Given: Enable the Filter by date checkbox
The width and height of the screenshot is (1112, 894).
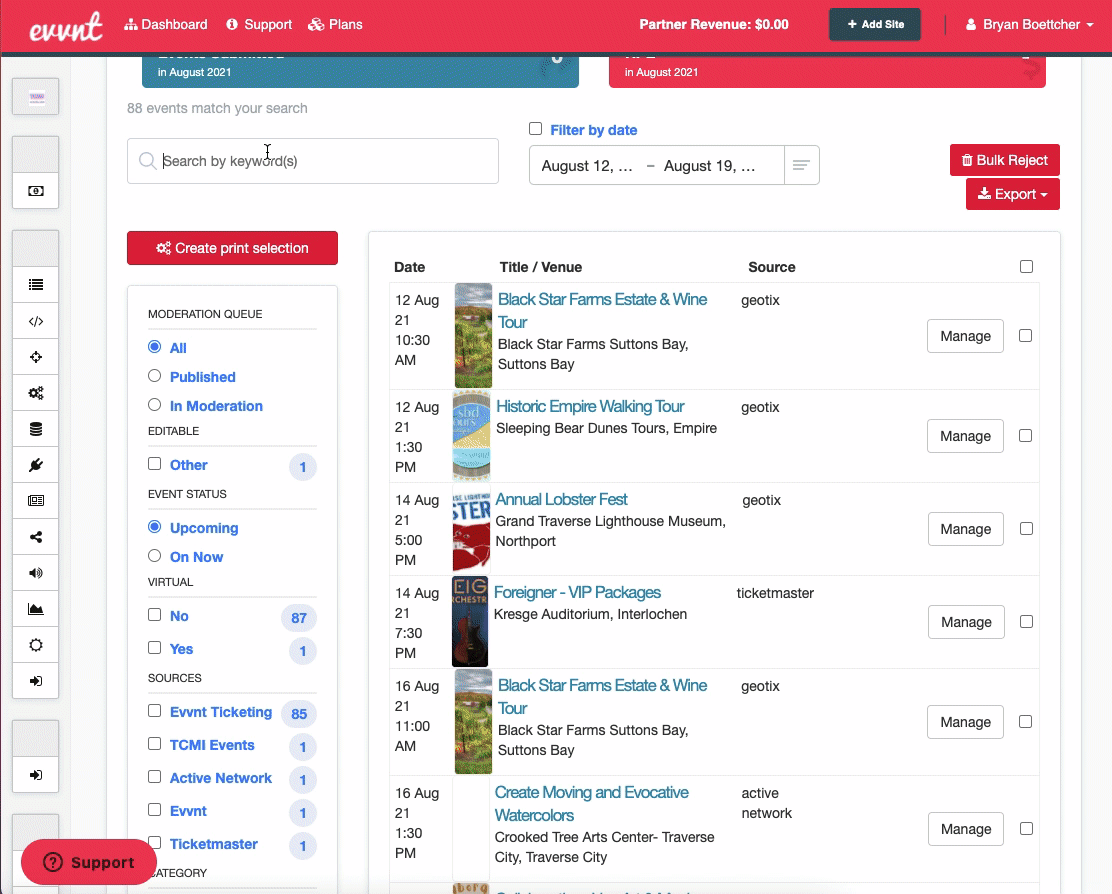Looking at the screenshot, I should coord(535,129).
